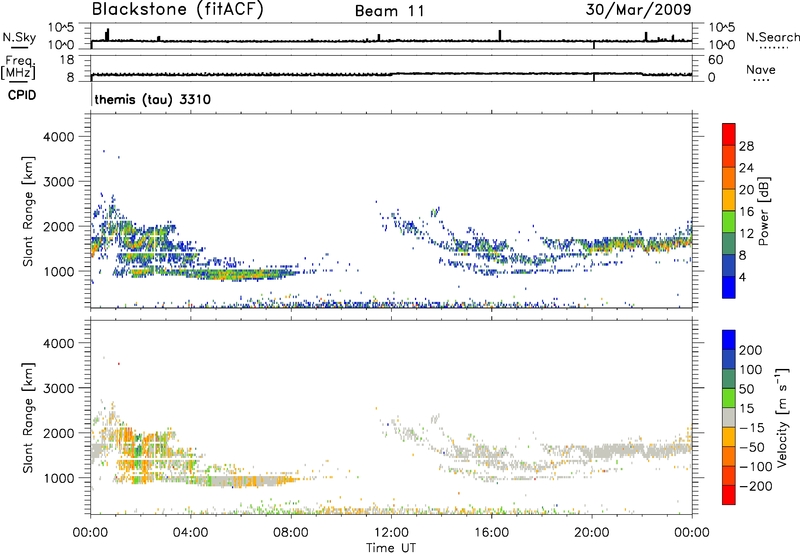This screenshot has width=800, height=554.
Task: Select the red bottom segment of Velocity colorbar
Action: click(729, 495)
